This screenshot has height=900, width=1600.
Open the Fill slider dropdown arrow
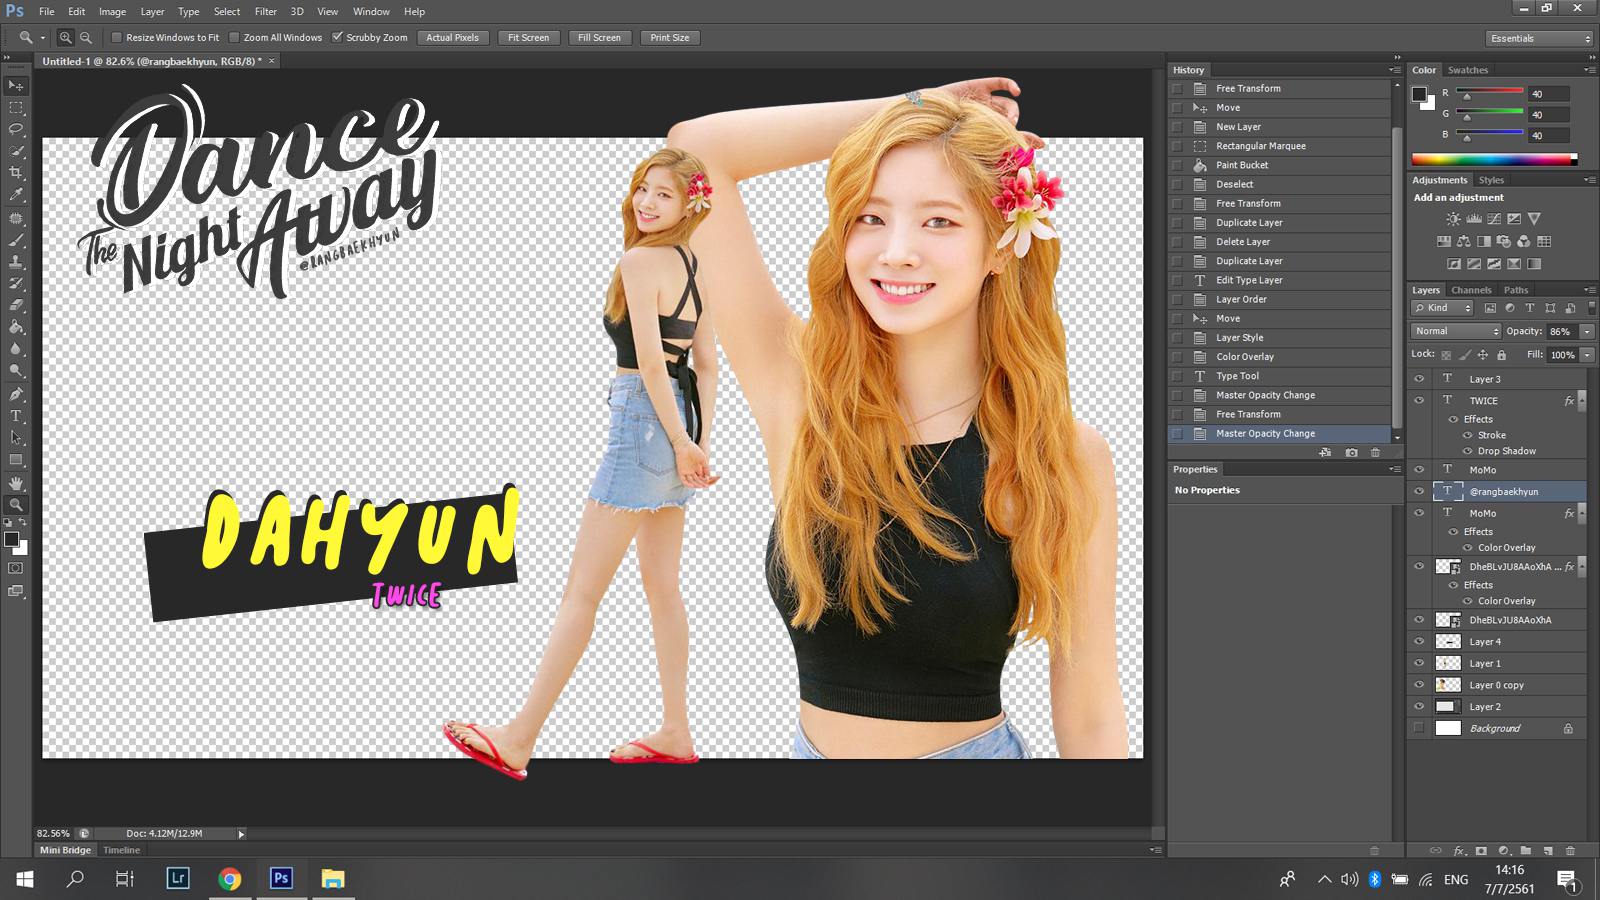pyautogui.click(x=1587, y=355)
